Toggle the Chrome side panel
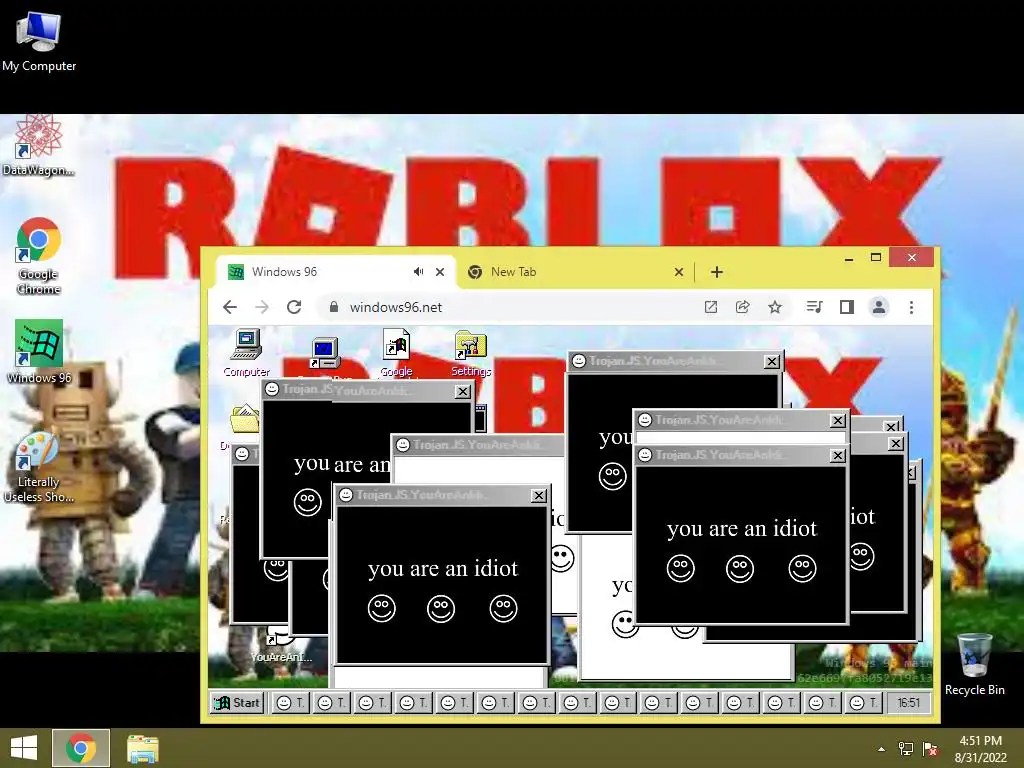1024x768 pixels. 846,307
